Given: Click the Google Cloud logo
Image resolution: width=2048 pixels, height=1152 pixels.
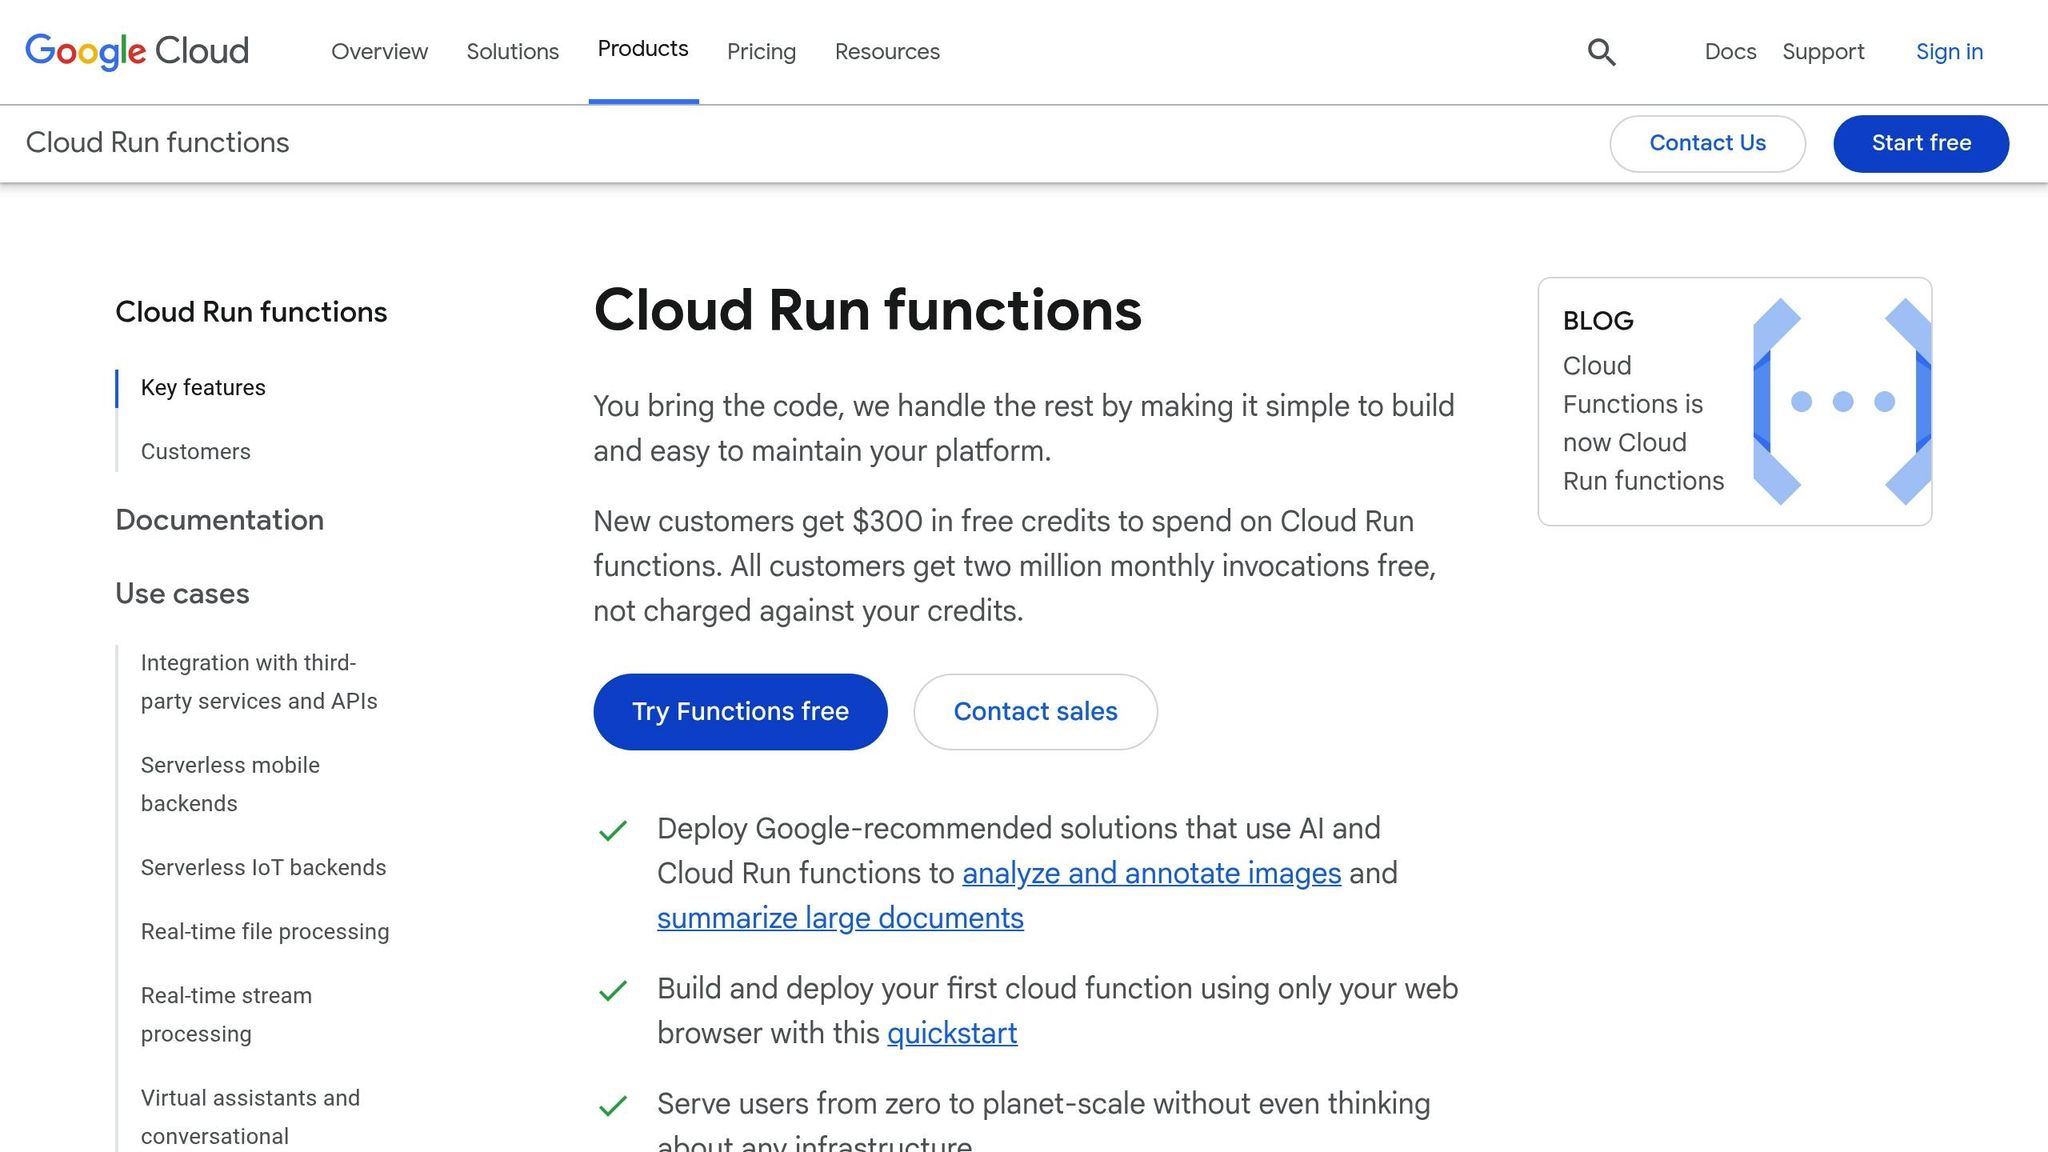Looking at the screenshot, I should (x=137, y=51).
